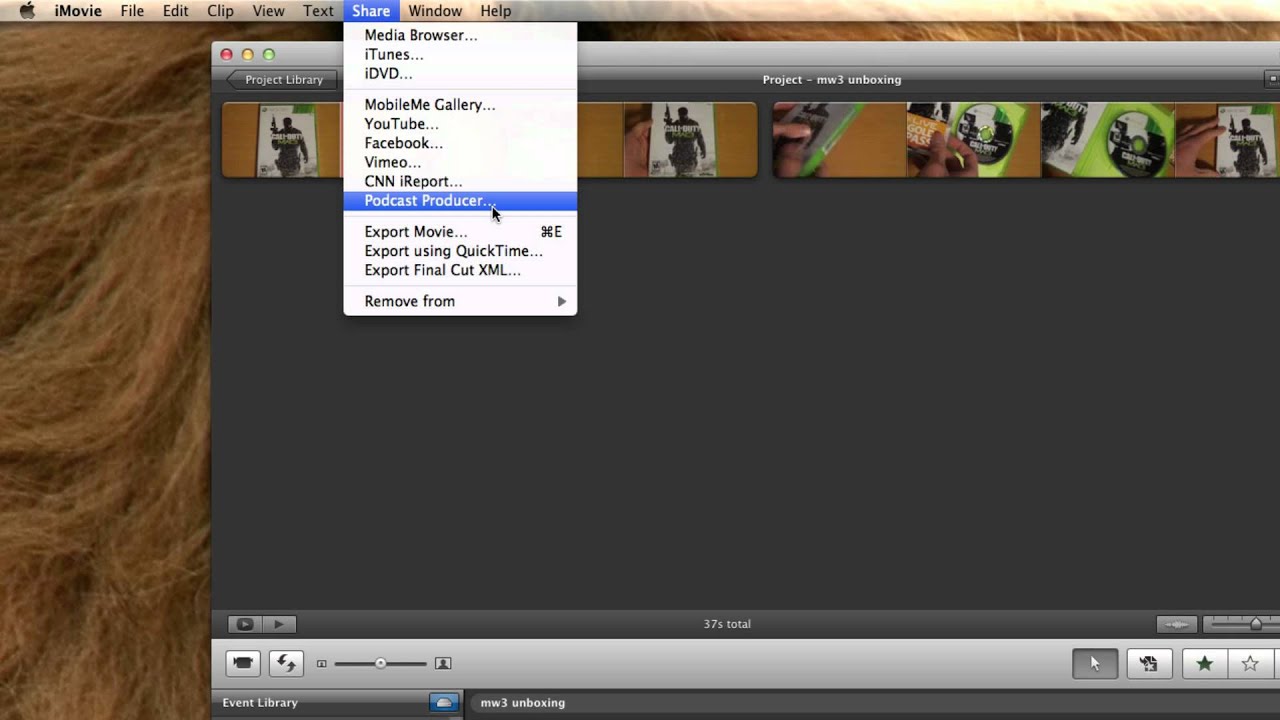Viewport: 1280px width, 720px height.
Task: Click Project – mw3 unboxing title text
Action: 832,79
